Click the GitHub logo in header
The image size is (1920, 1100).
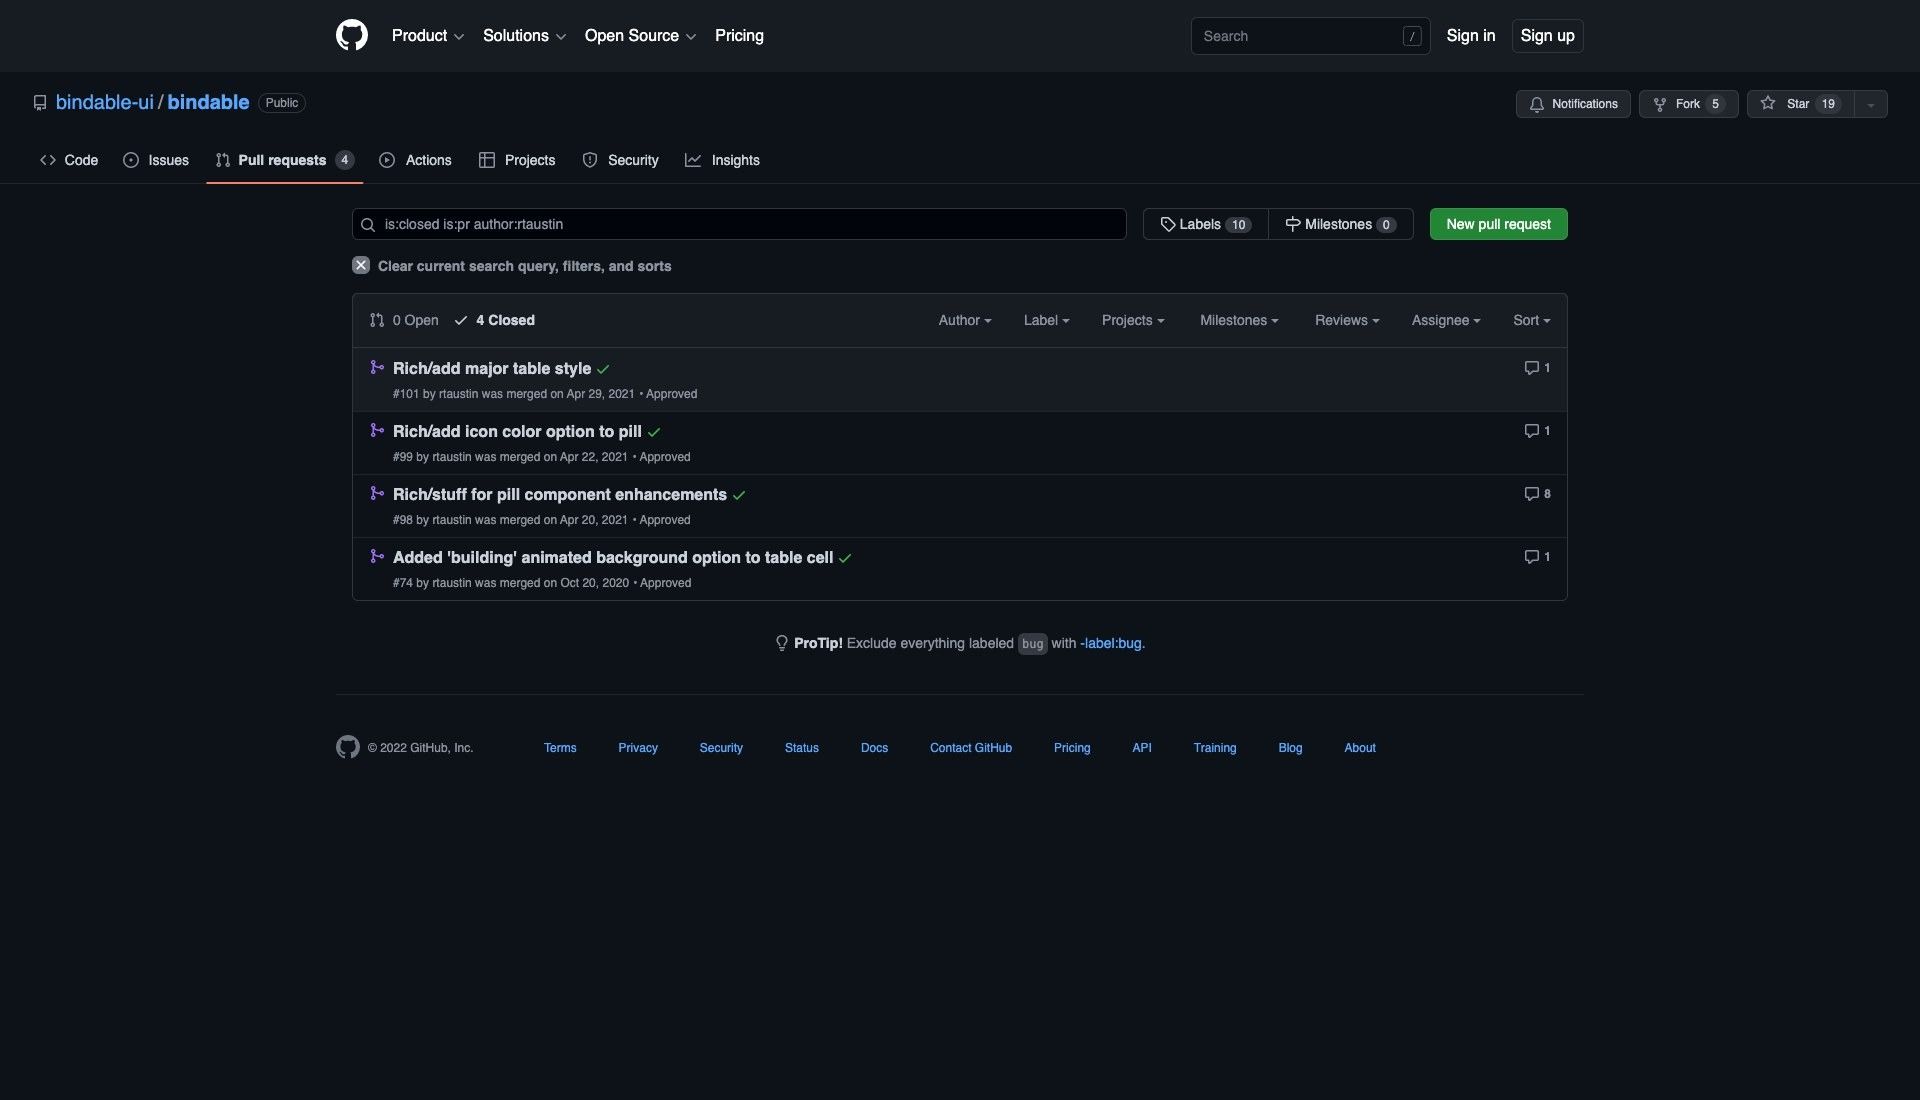point(351,35)
